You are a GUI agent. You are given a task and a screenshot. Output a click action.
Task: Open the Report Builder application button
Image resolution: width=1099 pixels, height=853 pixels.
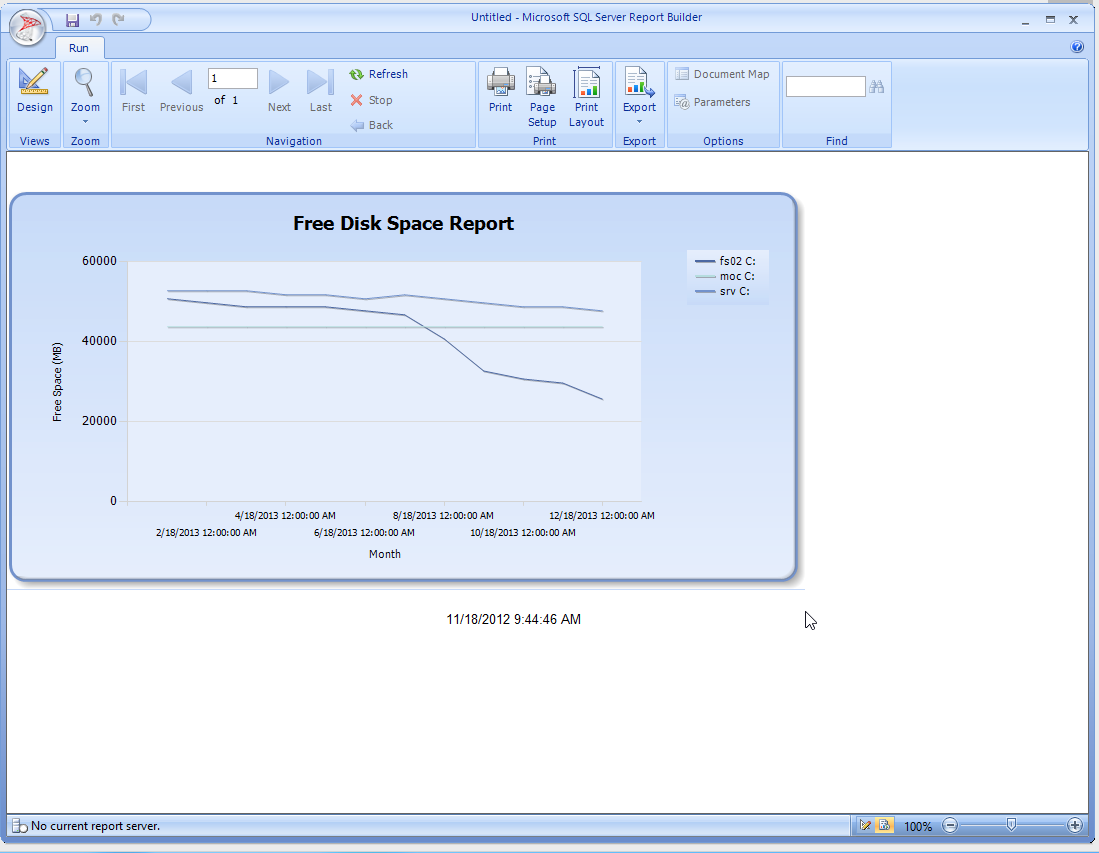coord(28,27)
